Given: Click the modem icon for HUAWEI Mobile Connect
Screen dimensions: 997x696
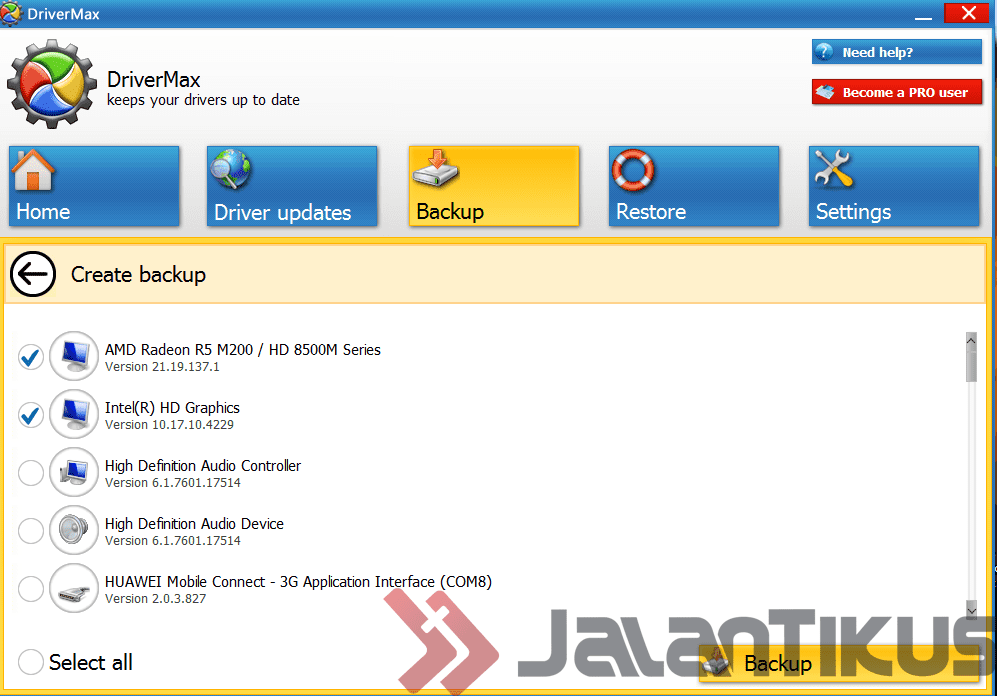Looking at the screenshot, I should [74, 588].
